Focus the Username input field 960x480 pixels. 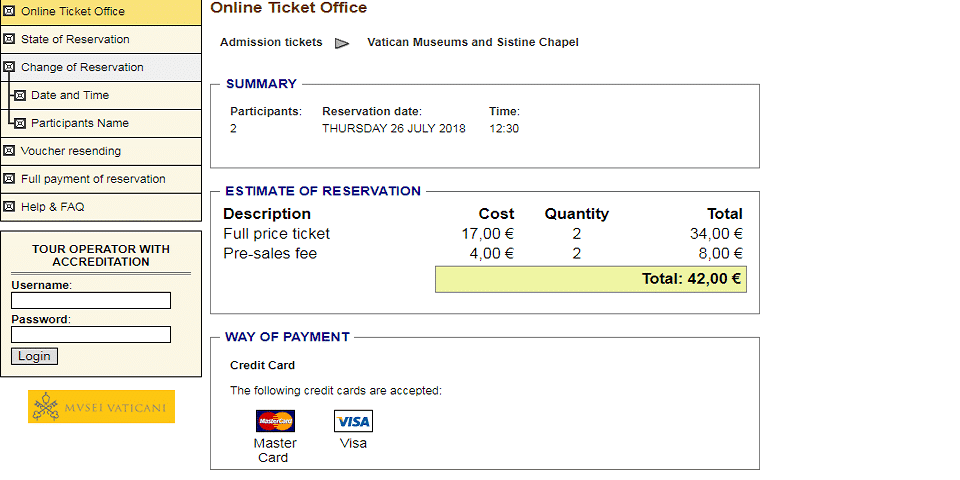pyautogui.click(x=91, y=301)
